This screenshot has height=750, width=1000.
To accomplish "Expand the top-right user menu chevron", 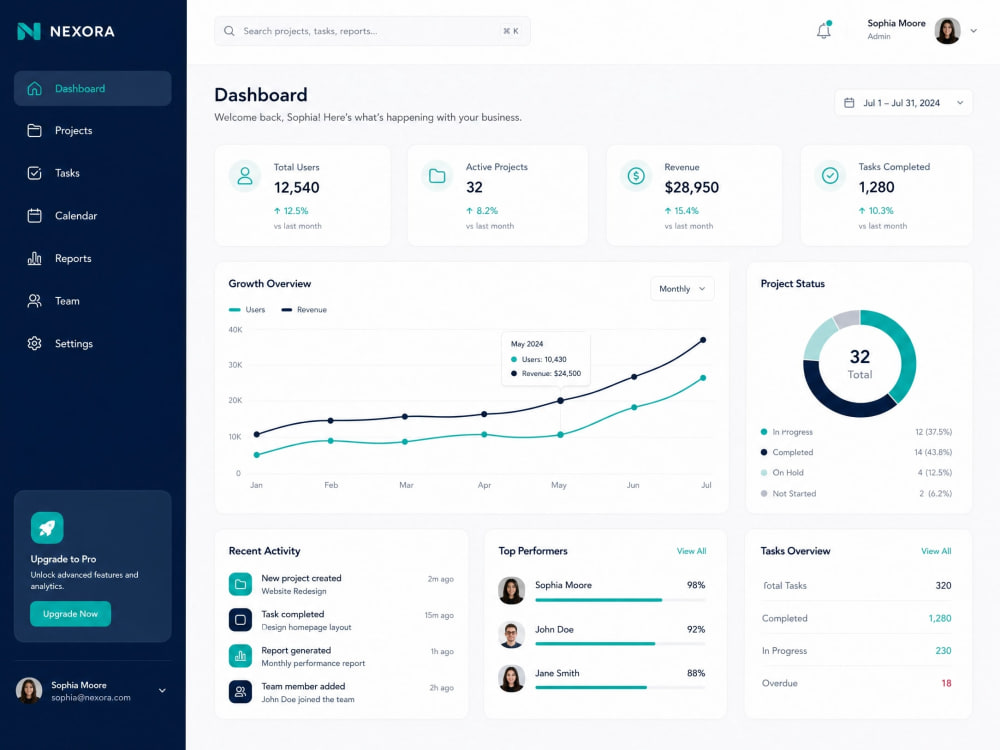I will click(973, 31).
